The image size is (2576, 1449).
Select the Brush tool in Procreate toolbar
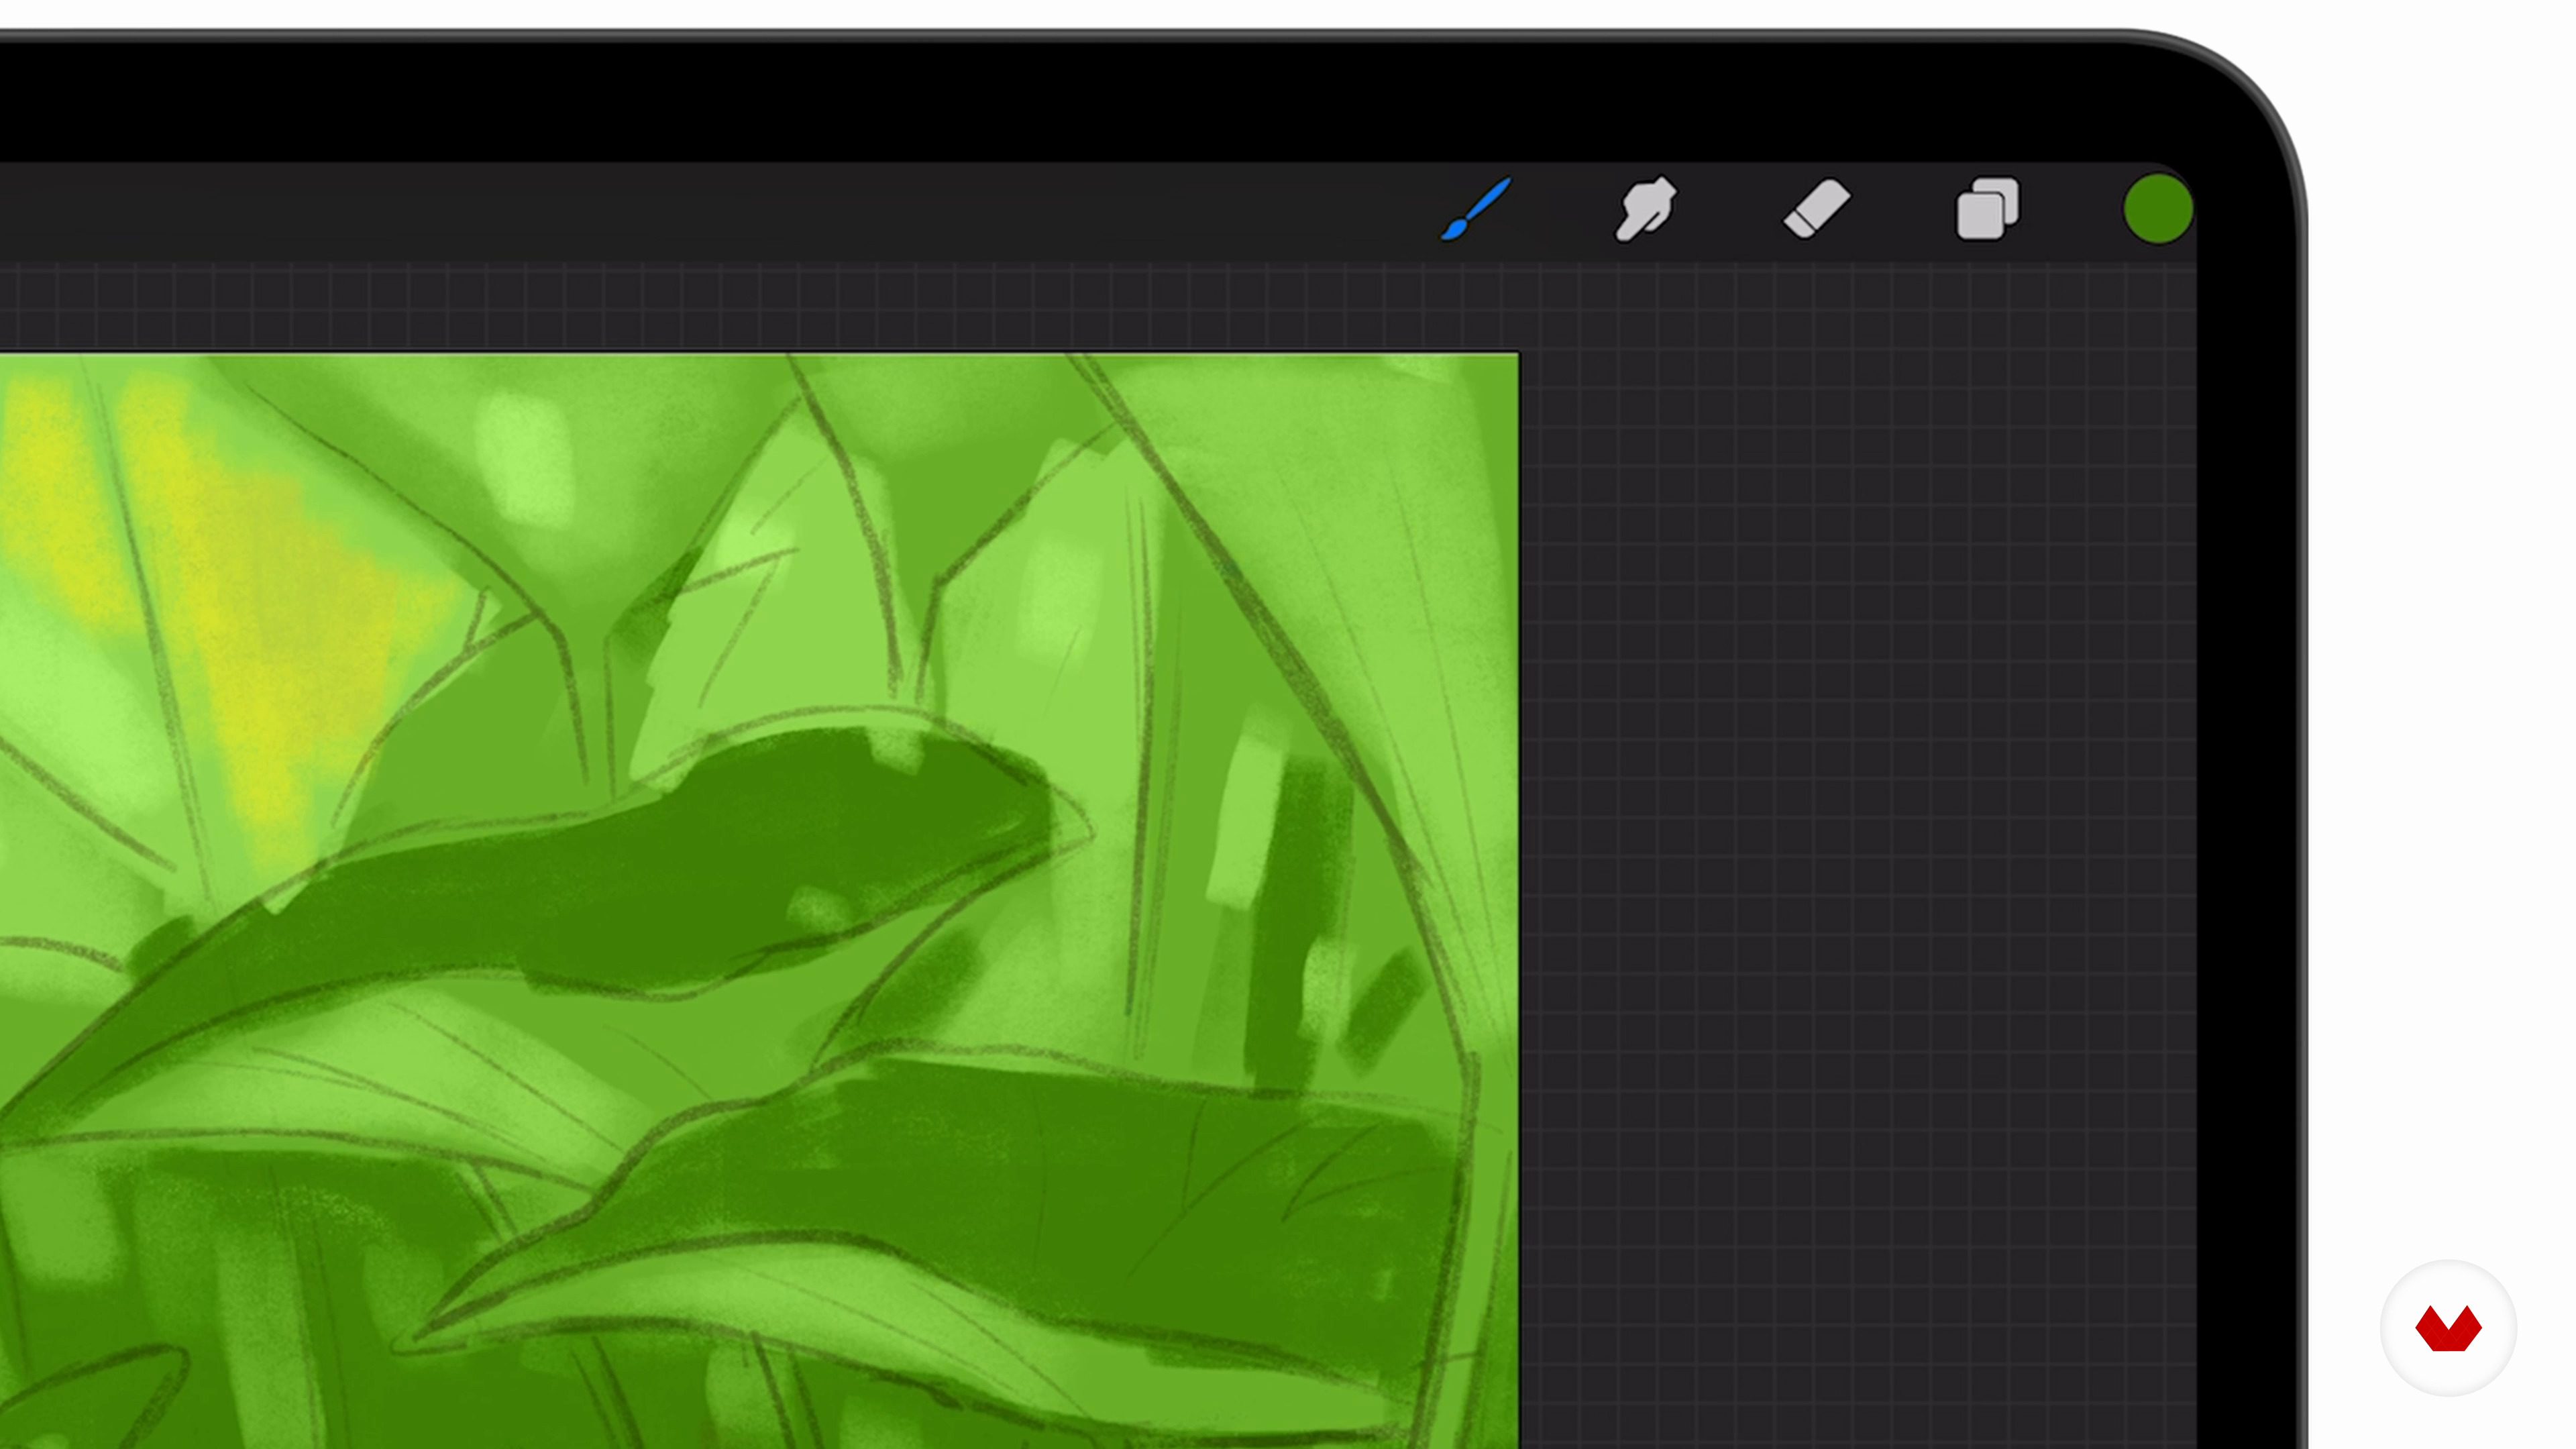click(x=1476, y=209)
